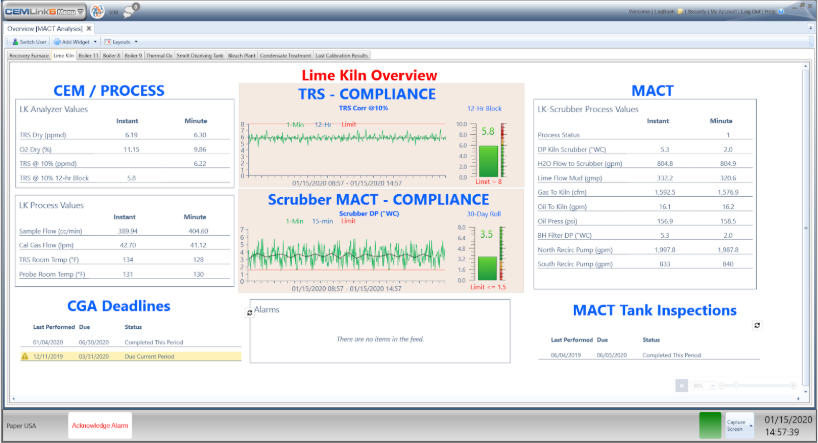Select the 01/04/2020 Completed This Period row

(131, 342)
